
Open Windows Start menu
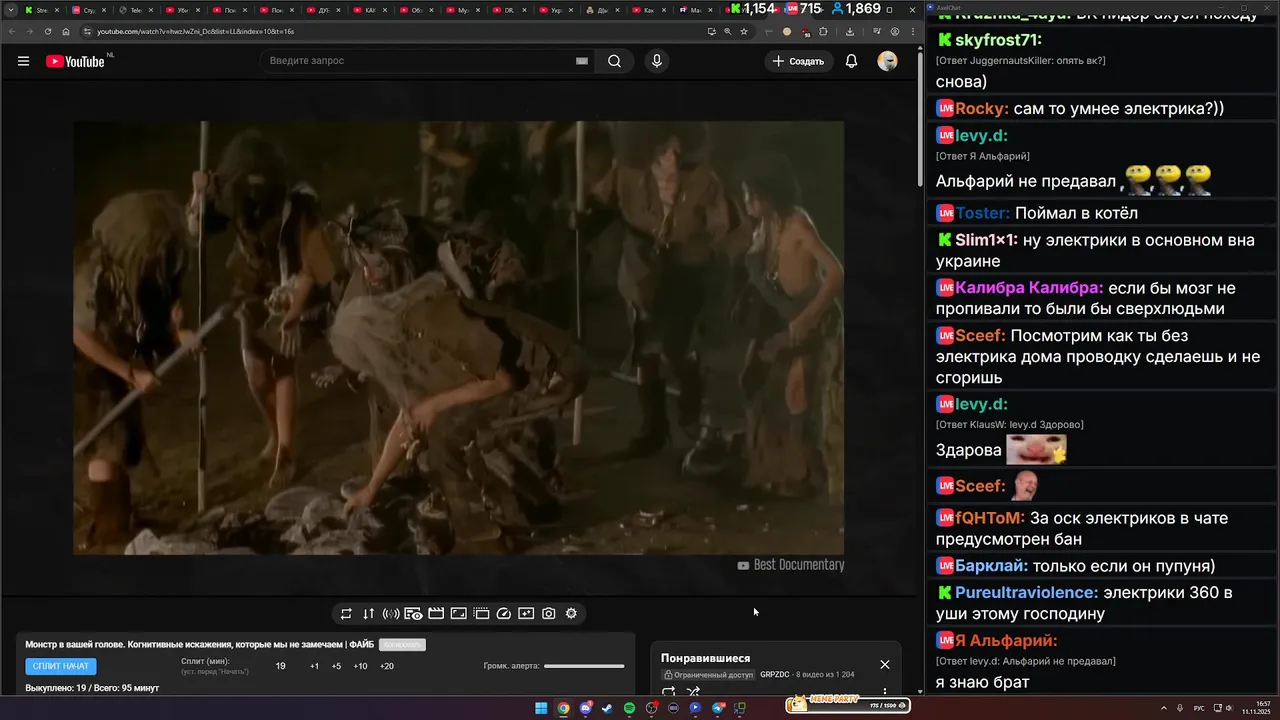(541, 708)
